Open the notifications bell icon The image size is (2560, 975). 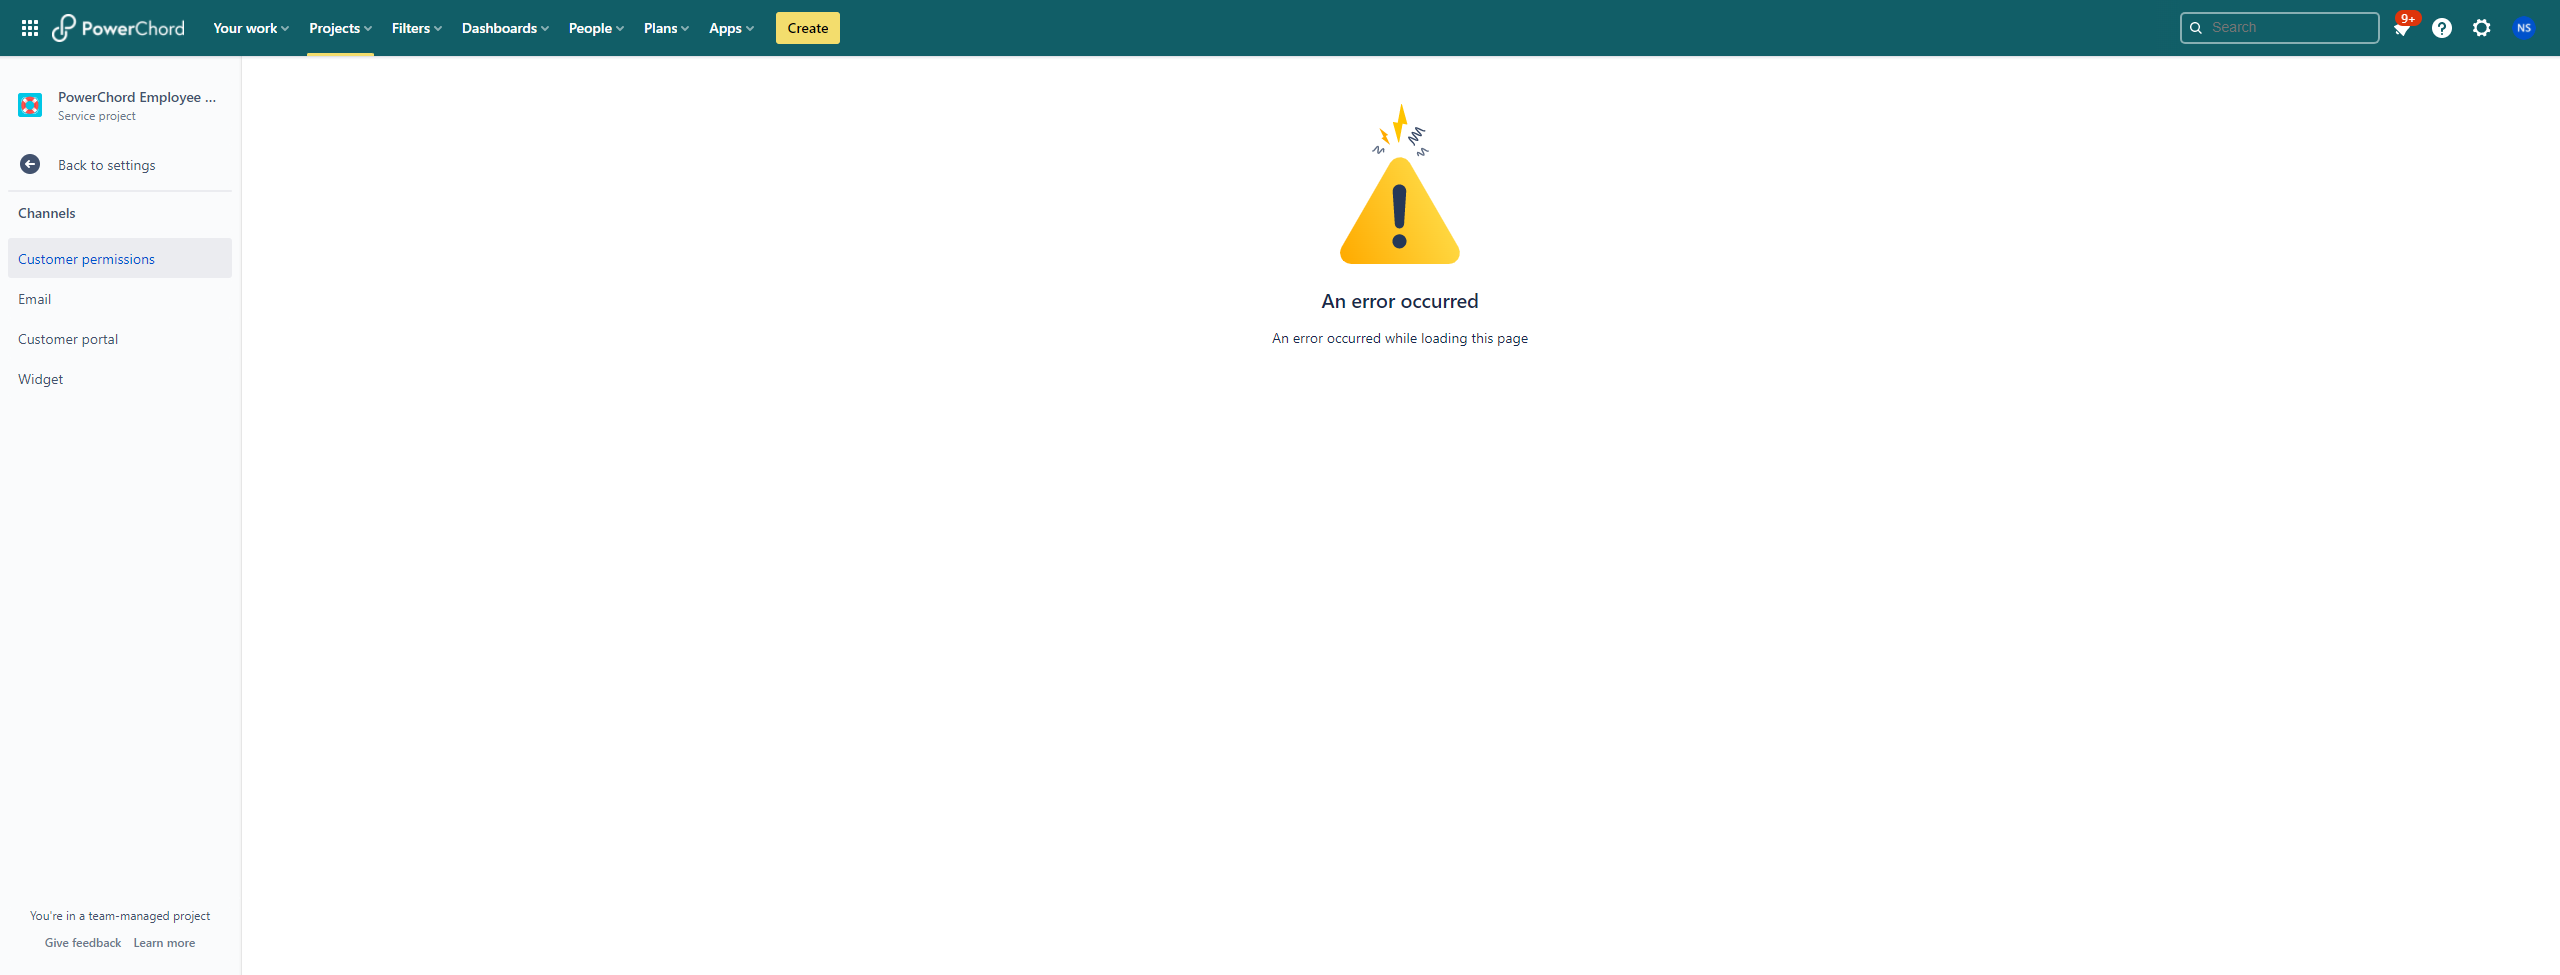coord(2402,28)
